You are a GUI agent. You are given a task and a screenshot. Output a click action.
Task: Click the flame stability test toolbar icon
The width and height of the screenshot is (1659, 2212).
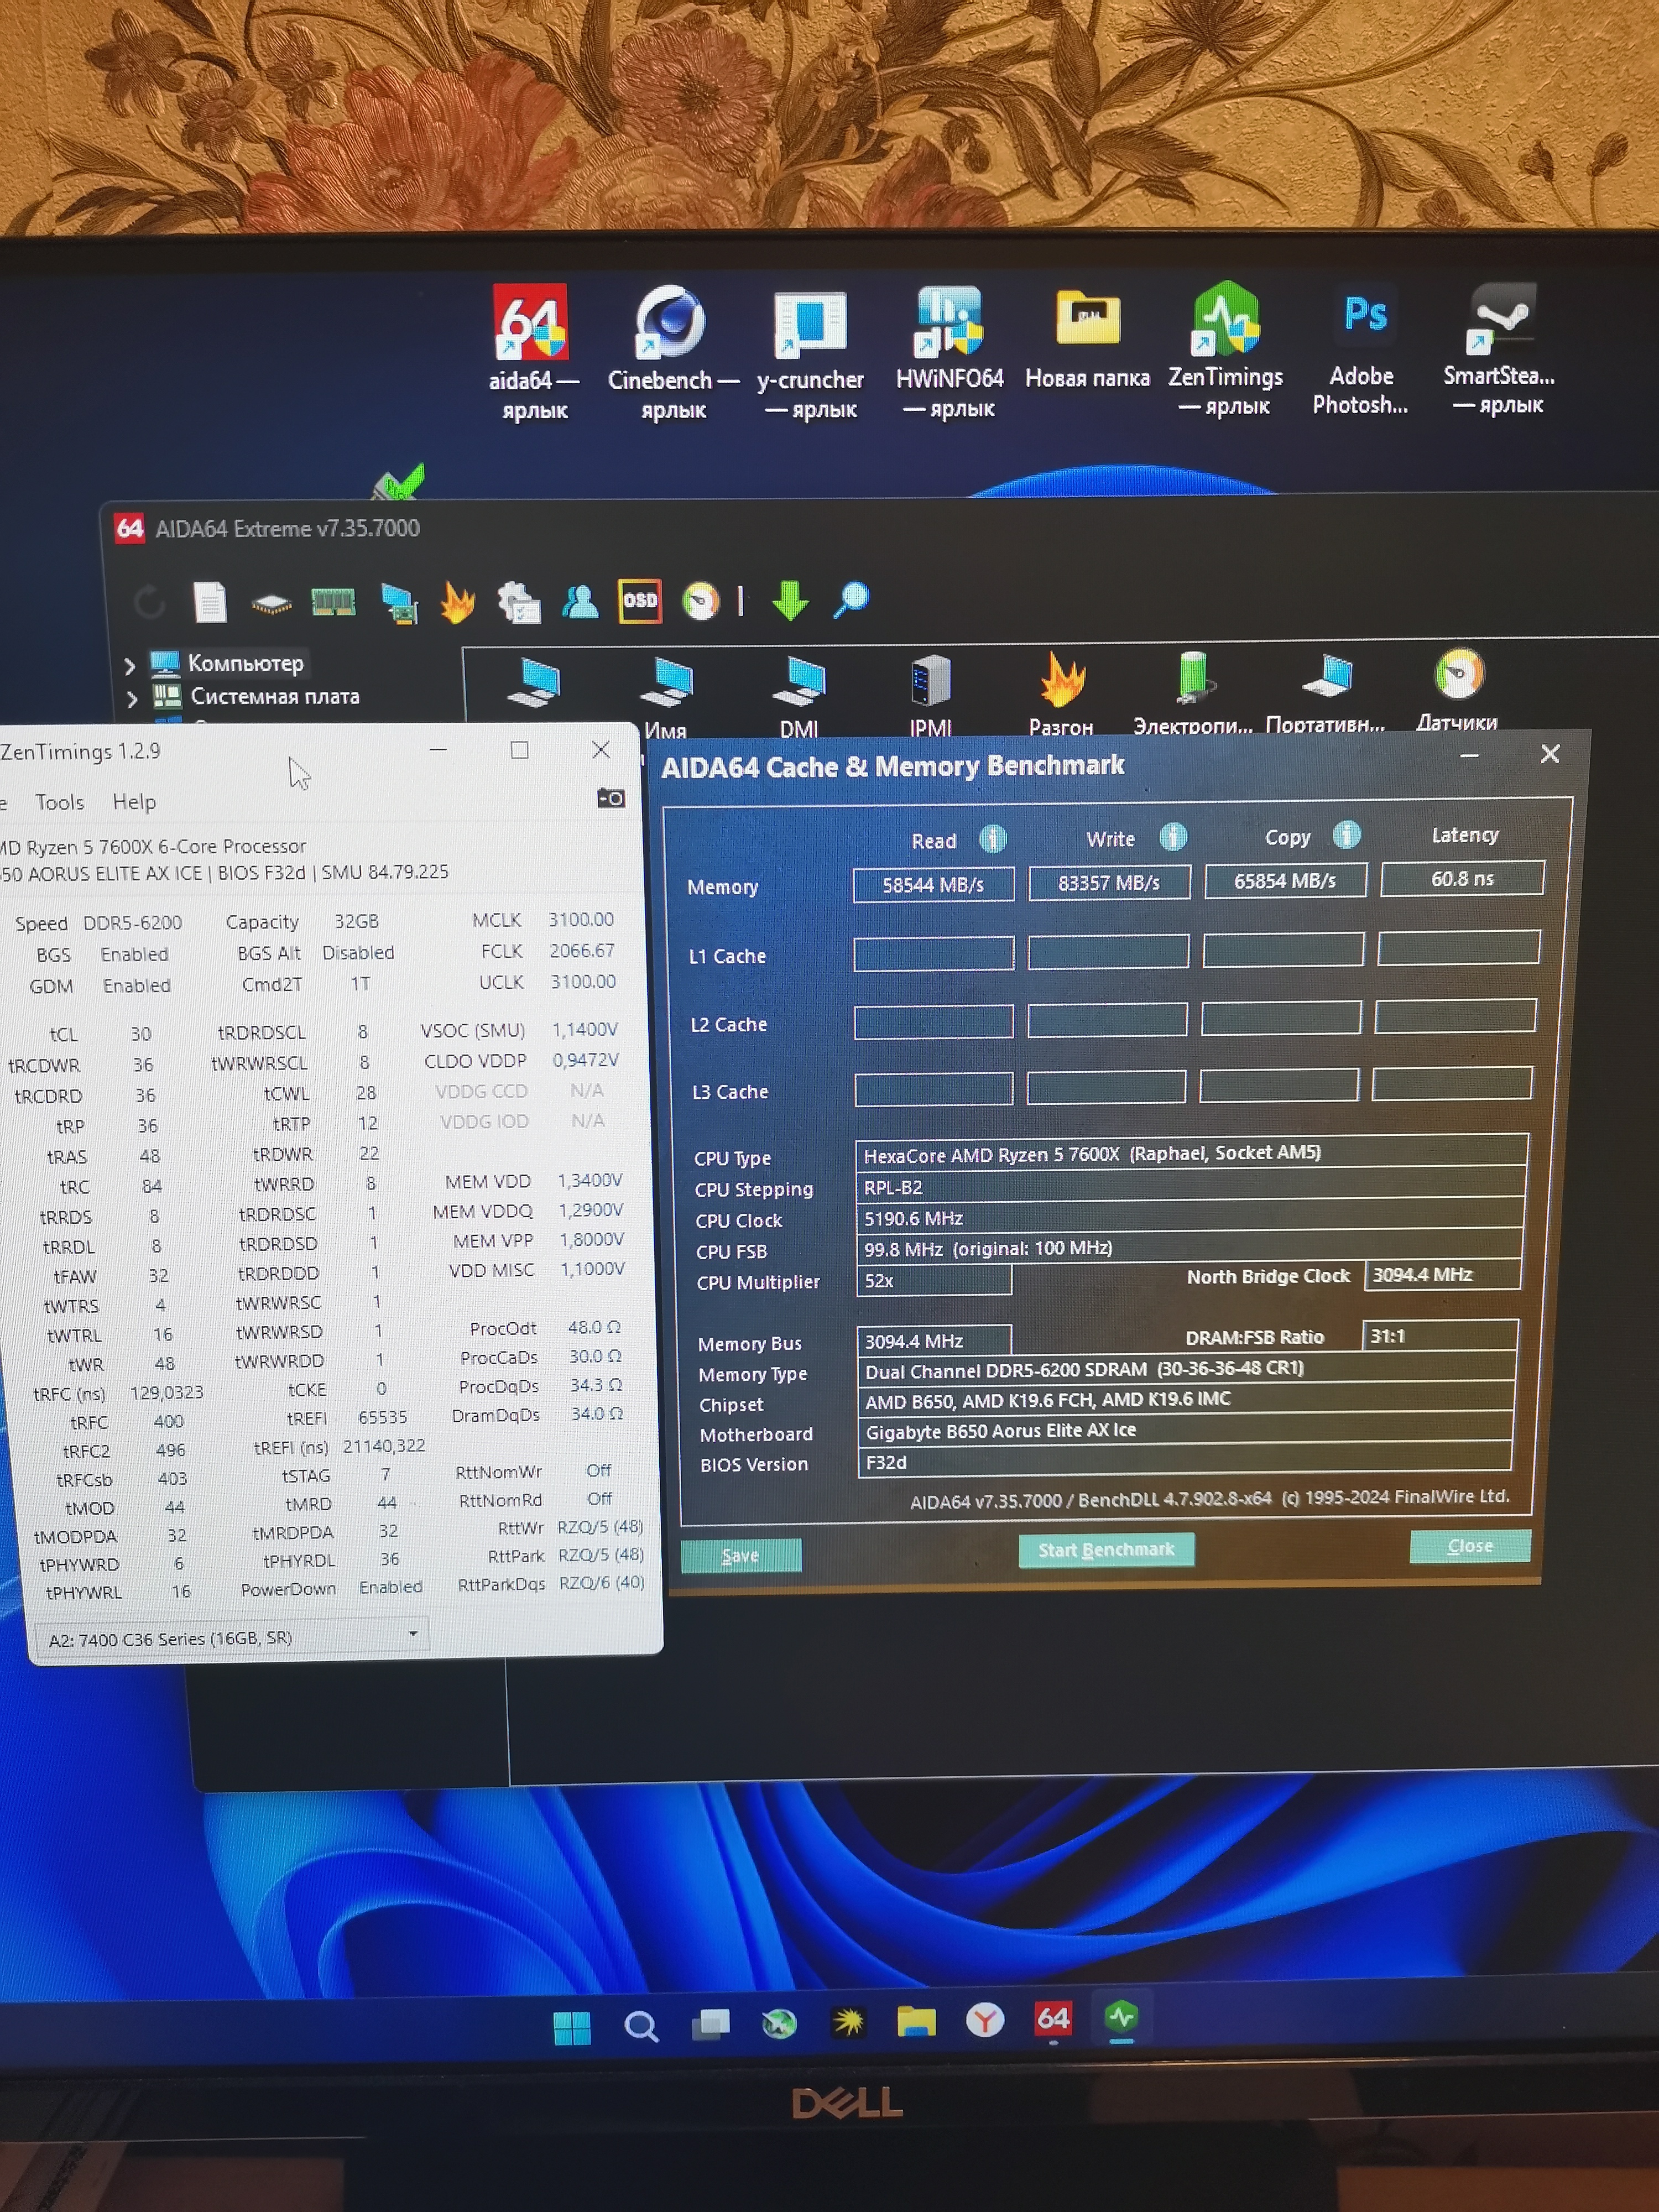[x=458, y=603]
